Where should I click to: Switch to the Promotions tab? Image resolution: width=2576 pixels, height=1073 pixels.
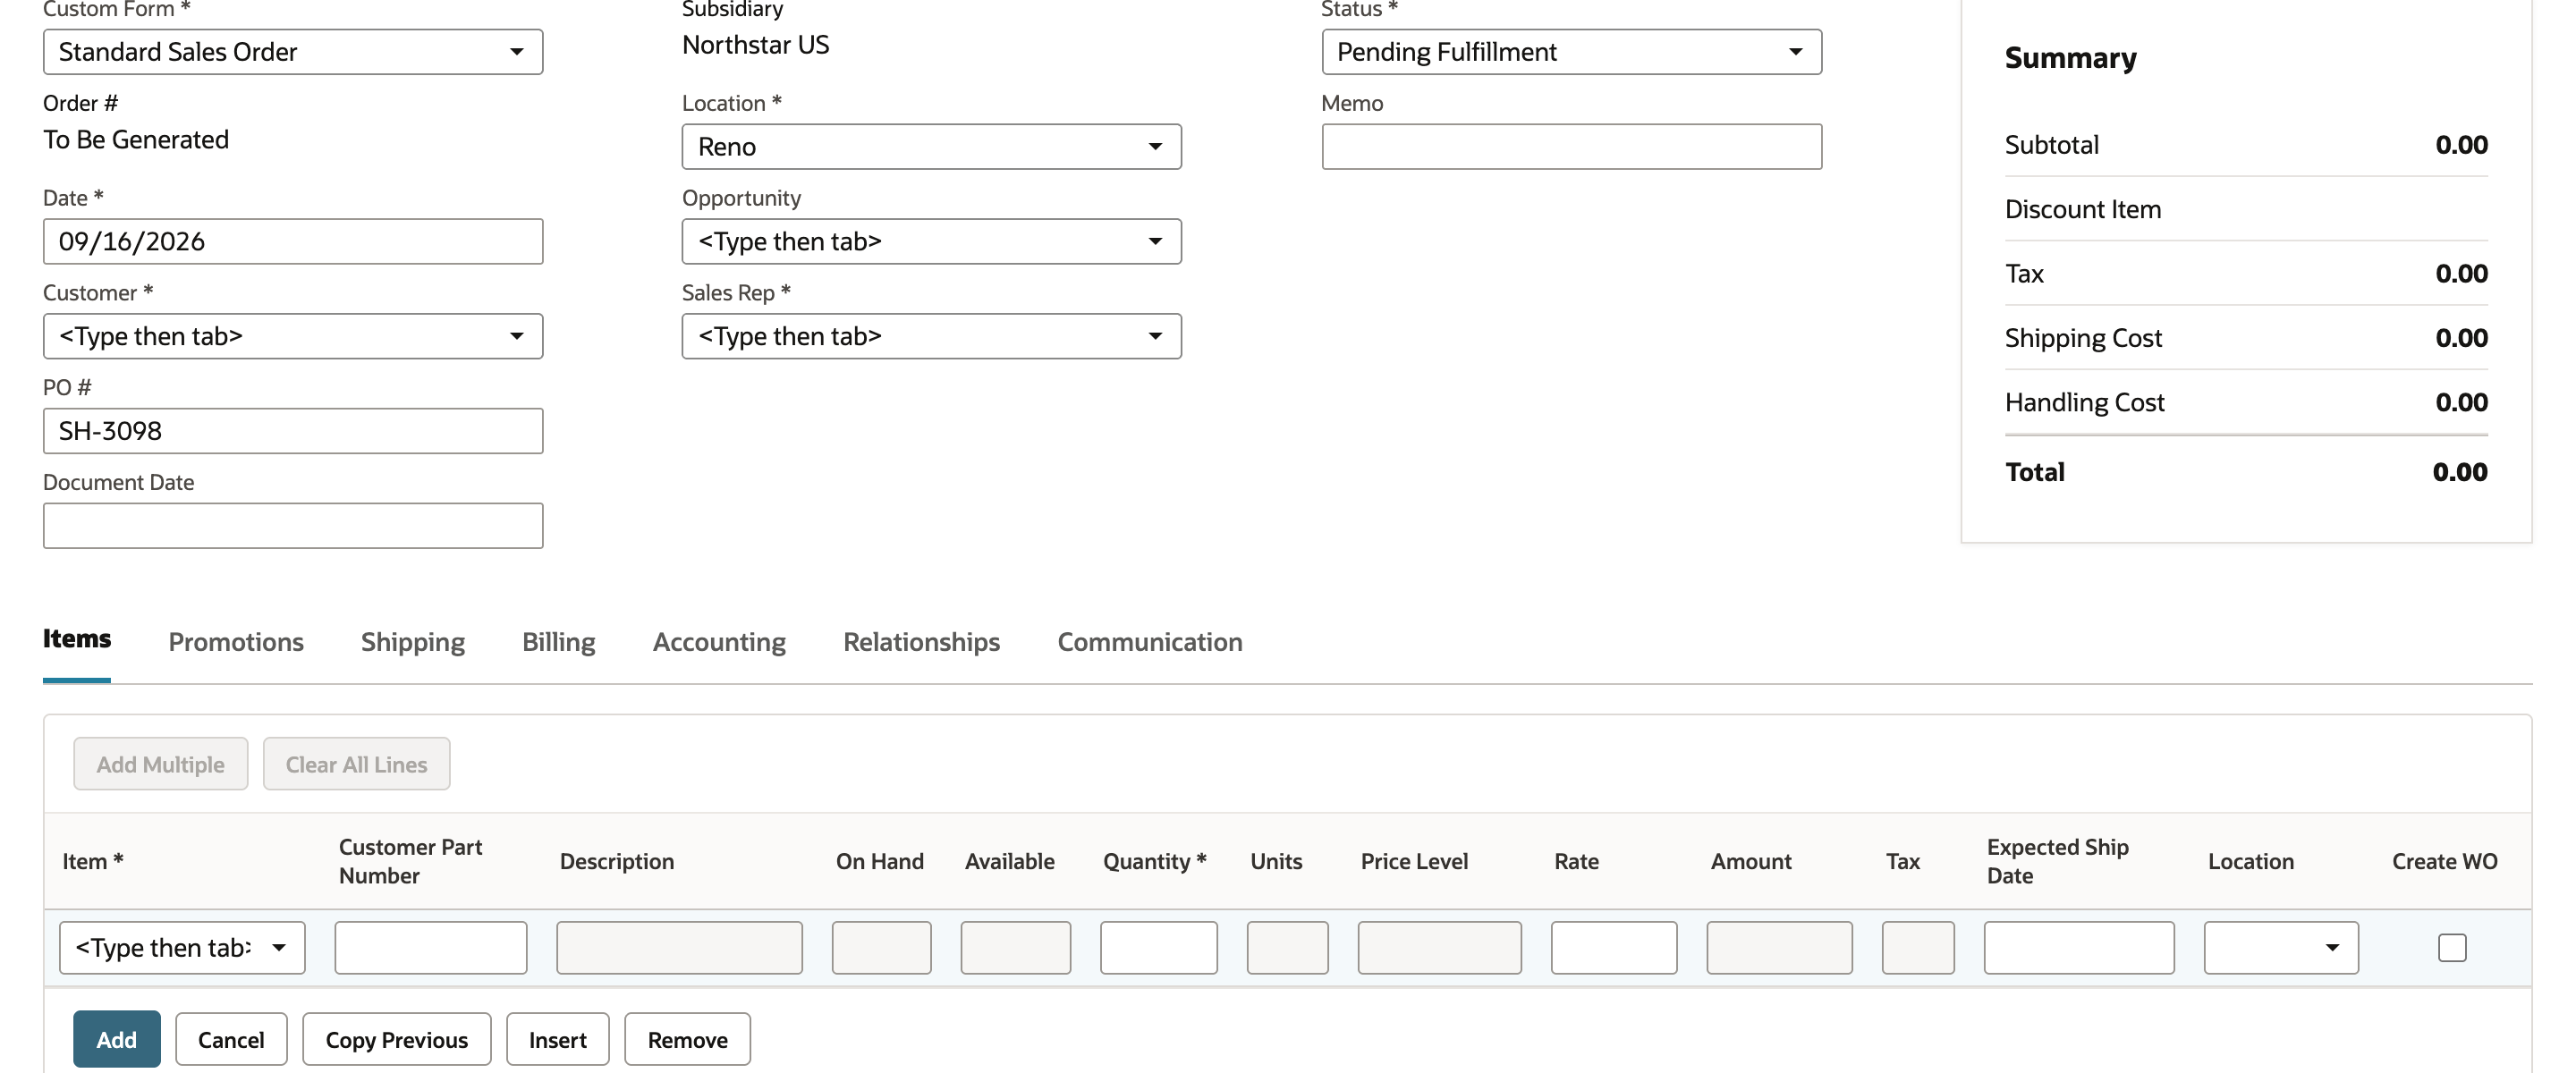236,642
